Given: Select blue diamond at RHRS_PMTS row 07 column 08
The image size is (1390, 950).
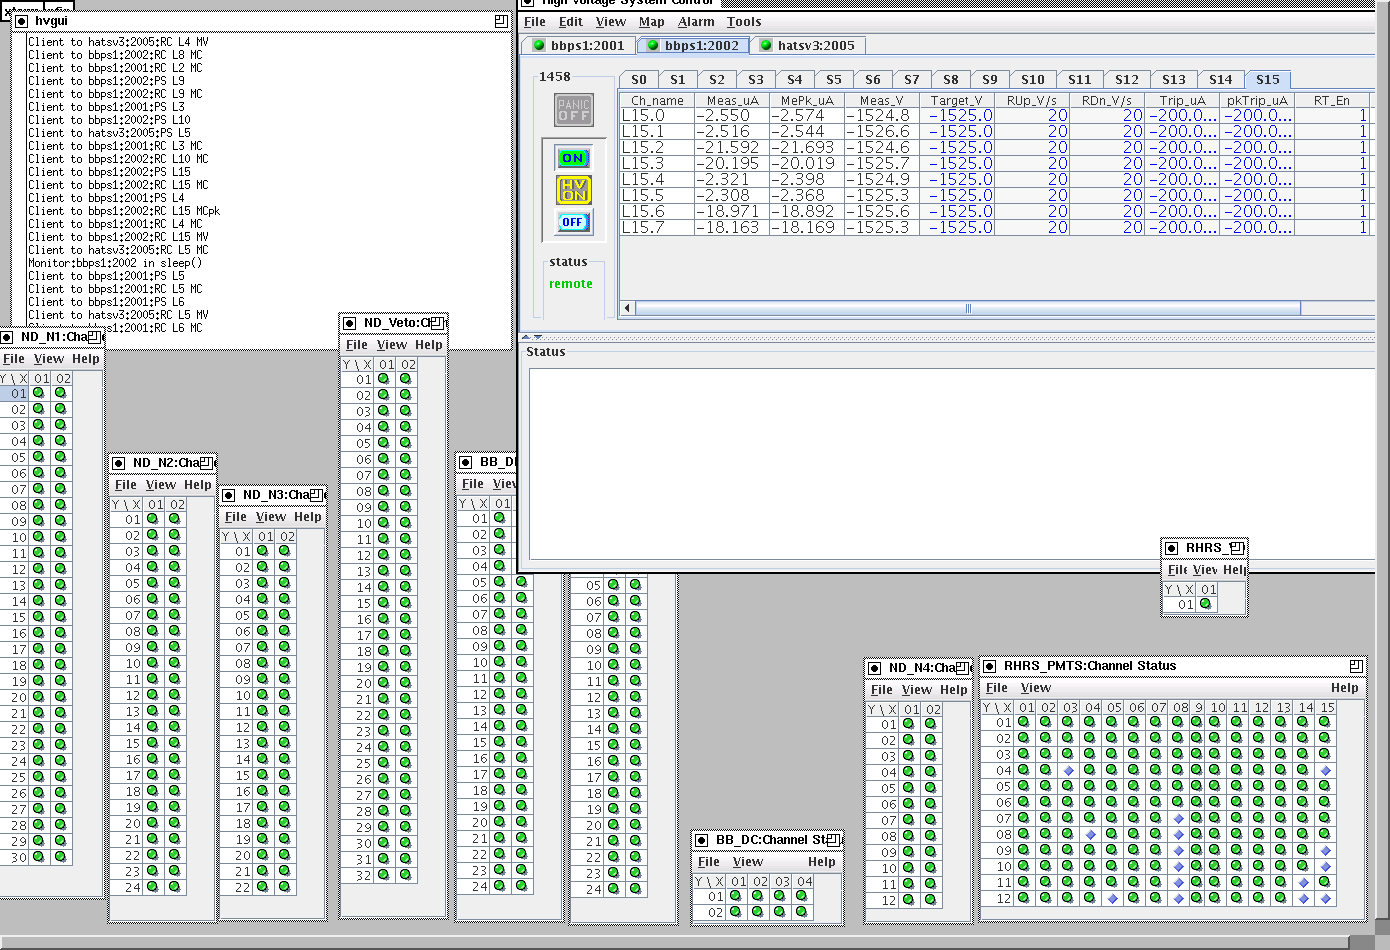Looking at the screenshot, I should coord(1178,819).
